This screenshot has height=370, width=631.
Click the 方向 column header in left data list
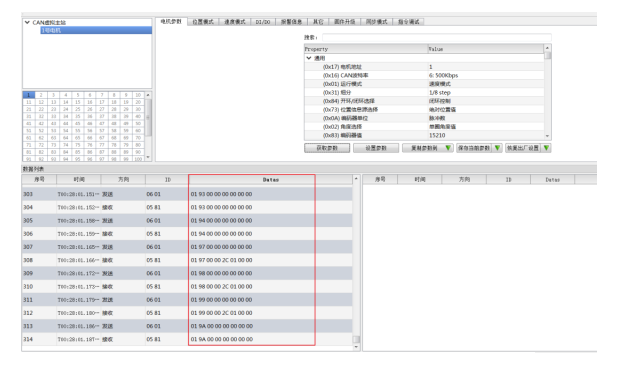pos(123,180)
